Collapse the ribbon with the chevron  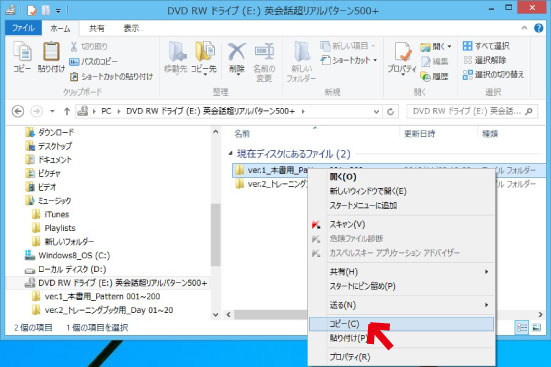pos(524,28)
